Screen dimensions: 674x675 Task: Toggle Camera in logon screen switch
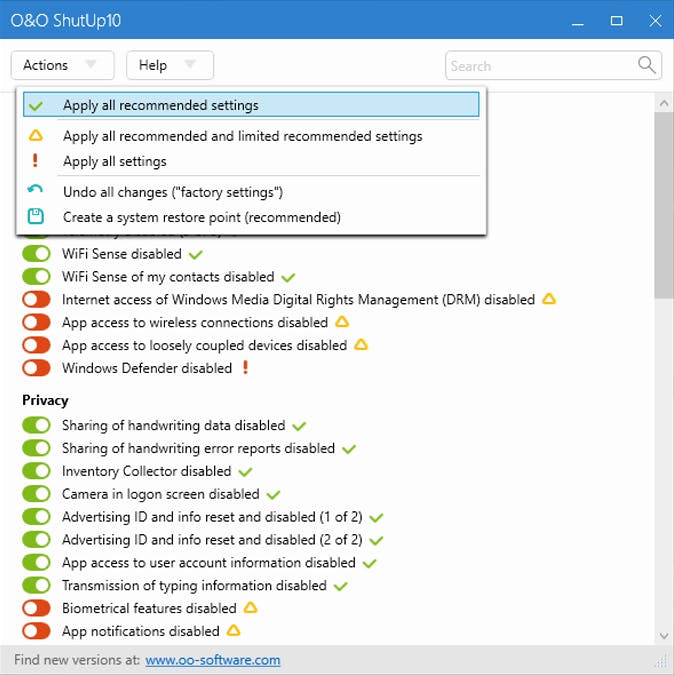click(x=37, y=494)
